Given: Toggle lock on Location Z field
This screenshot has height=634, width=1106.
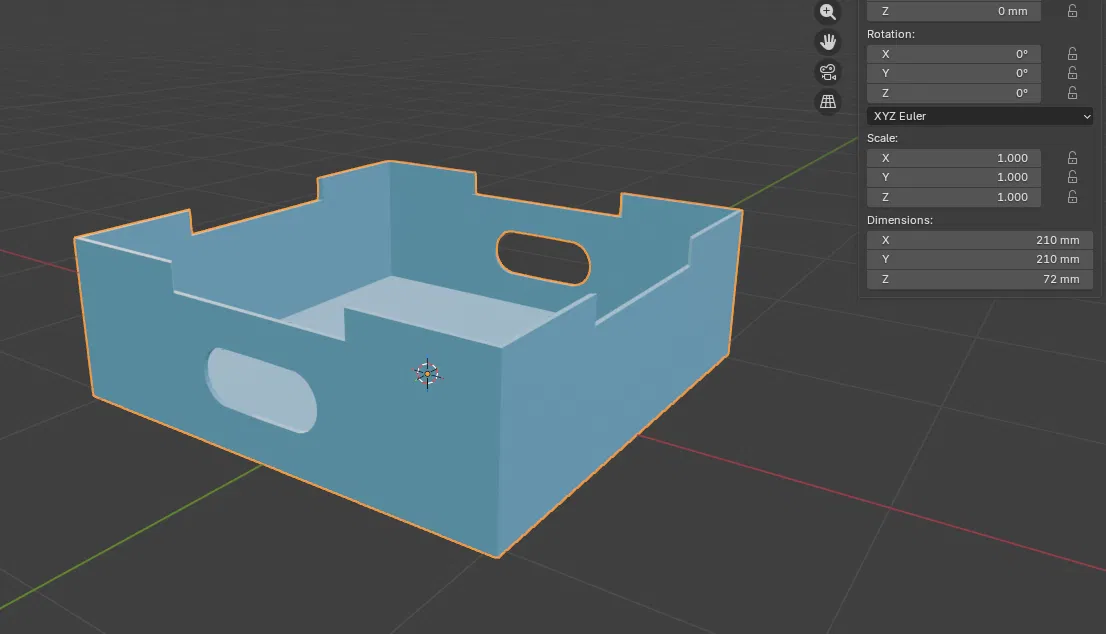Looking at the screenshot, I should [1072, 11].
